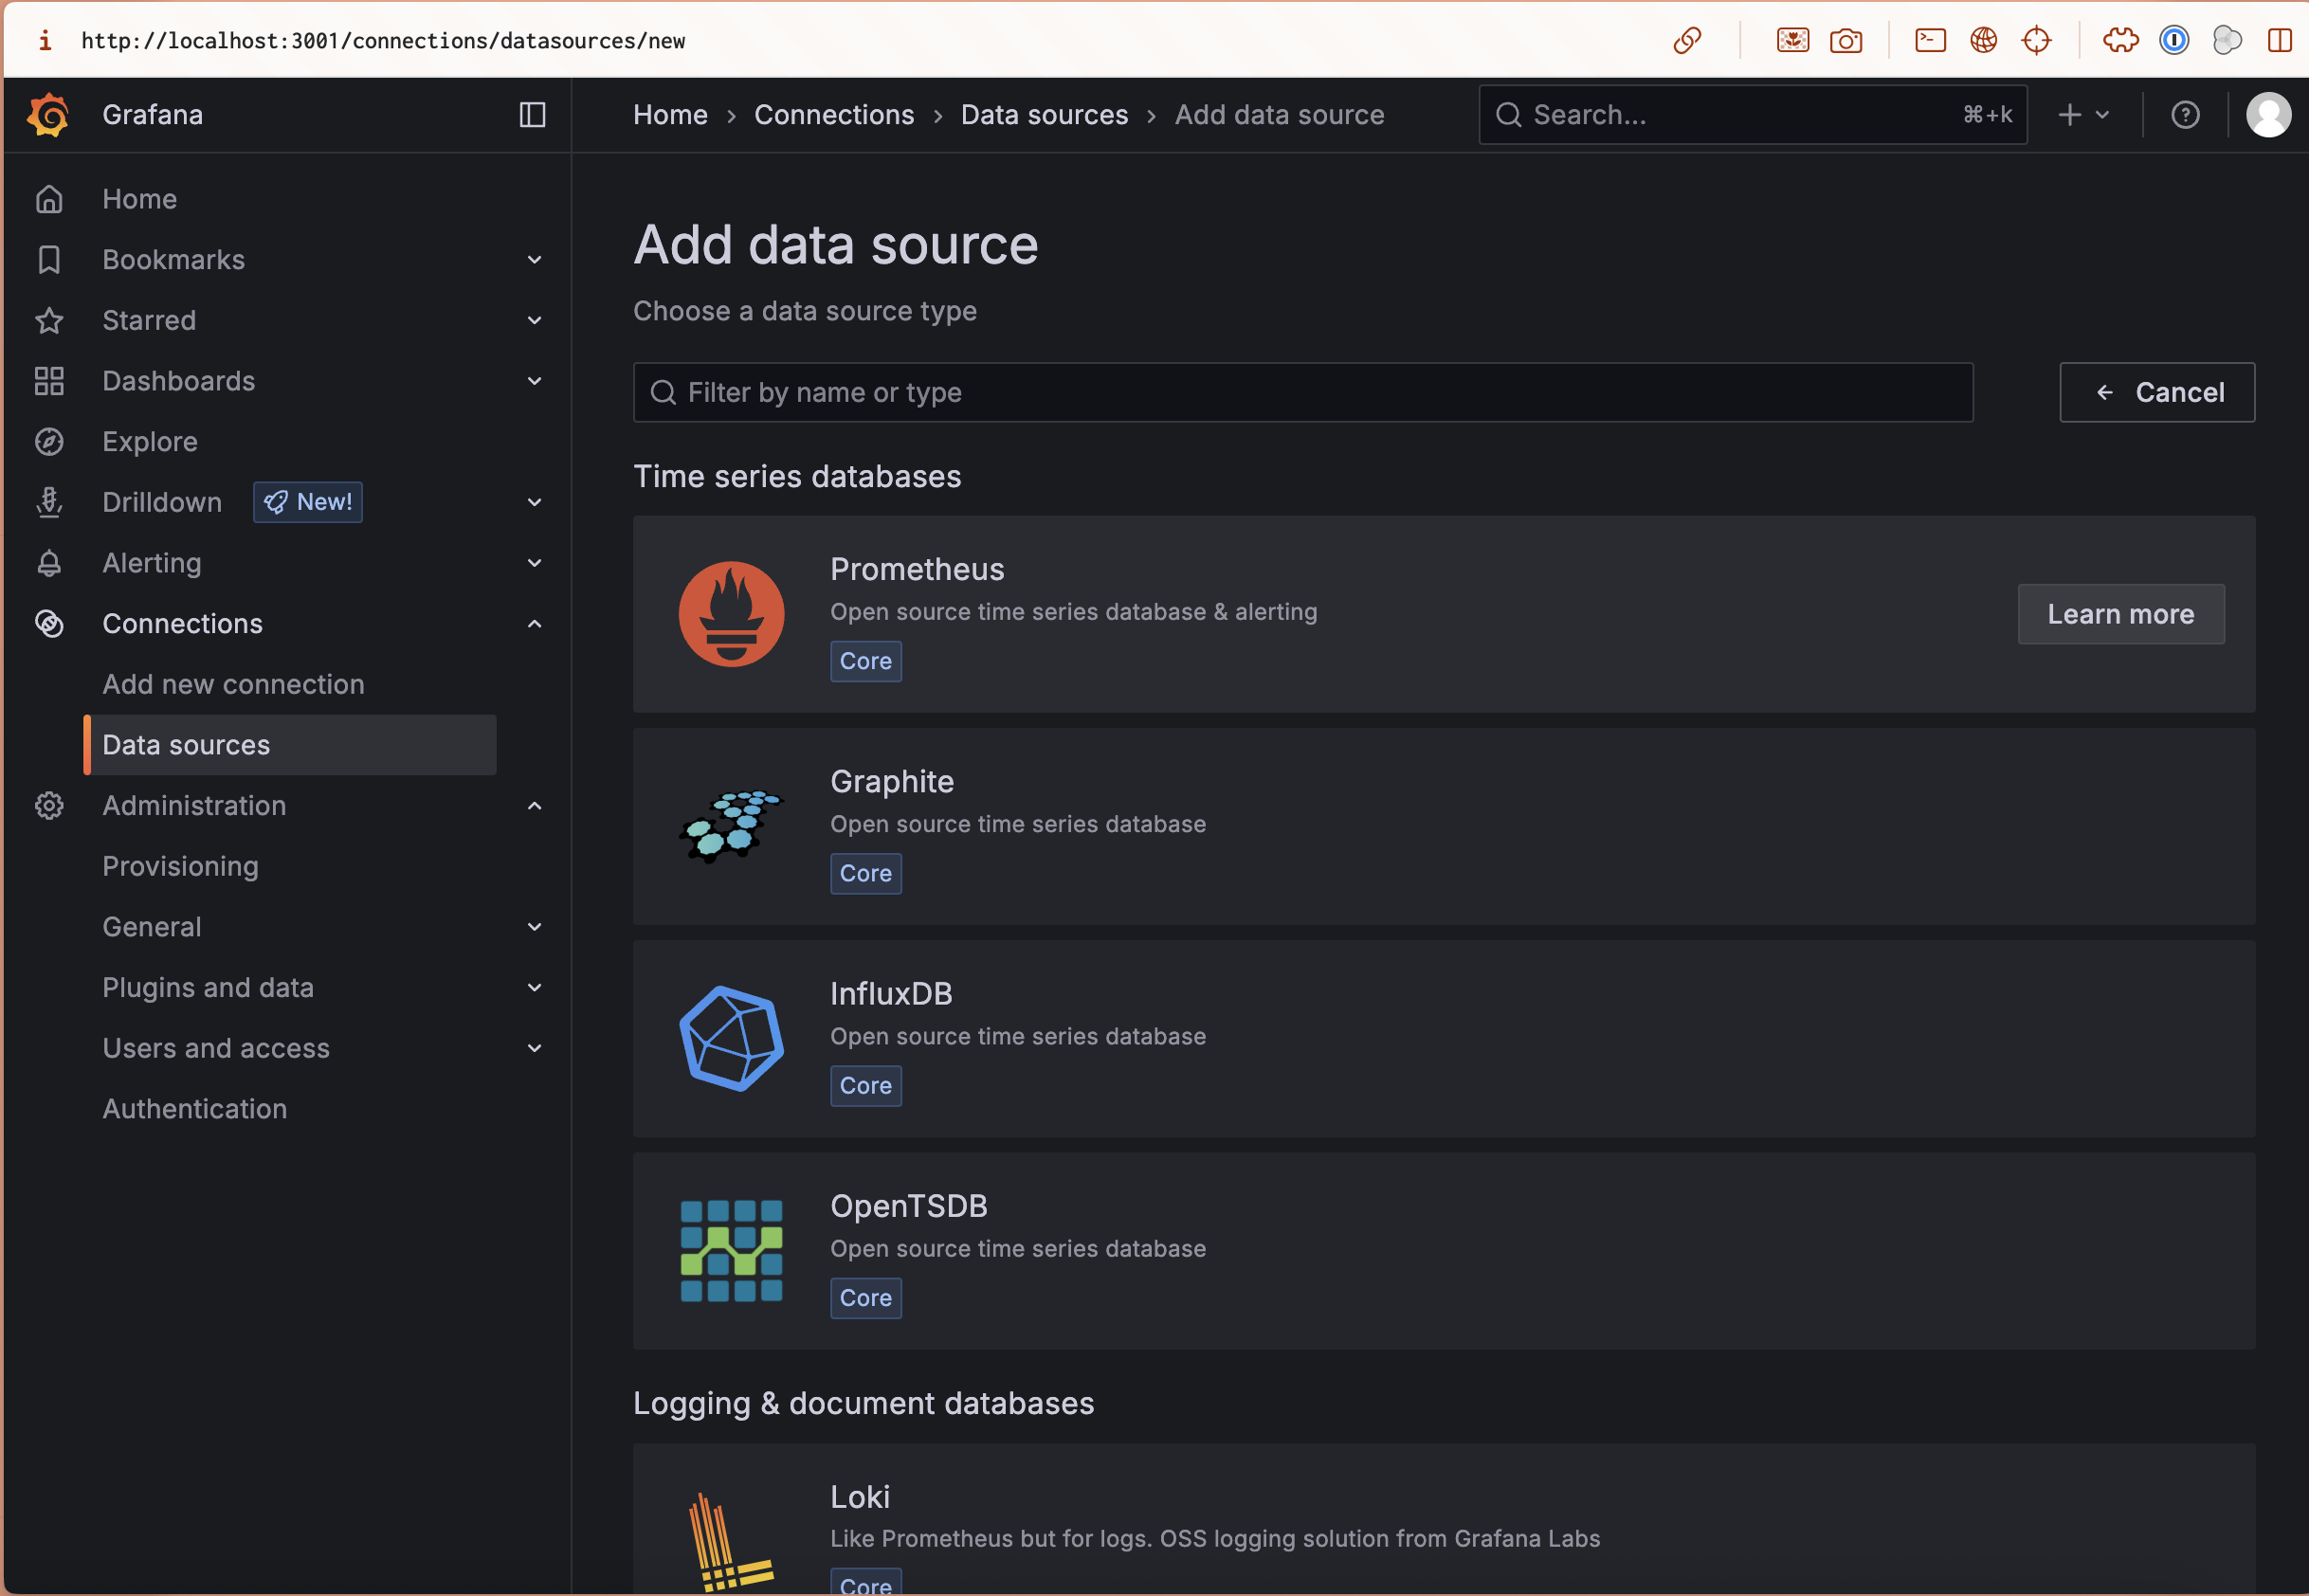Click the Bookmarks icon in sidebar
The image size is (2309, 1596).
click(x=49, y=260)
